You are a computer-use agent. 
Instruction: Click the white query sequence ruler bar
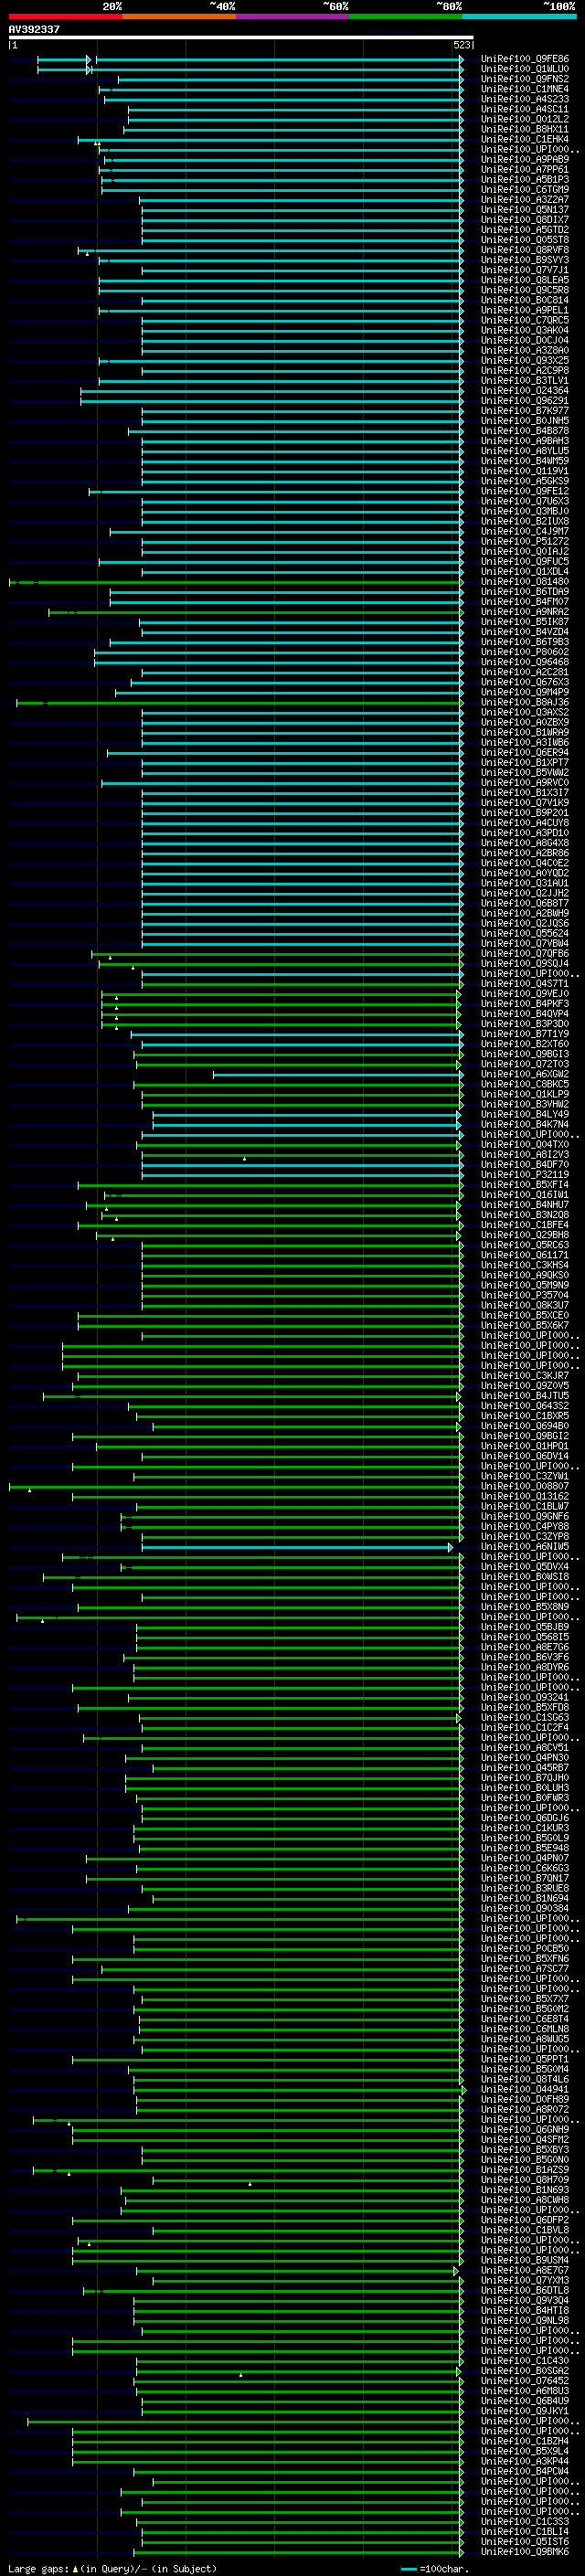(241, 38)
